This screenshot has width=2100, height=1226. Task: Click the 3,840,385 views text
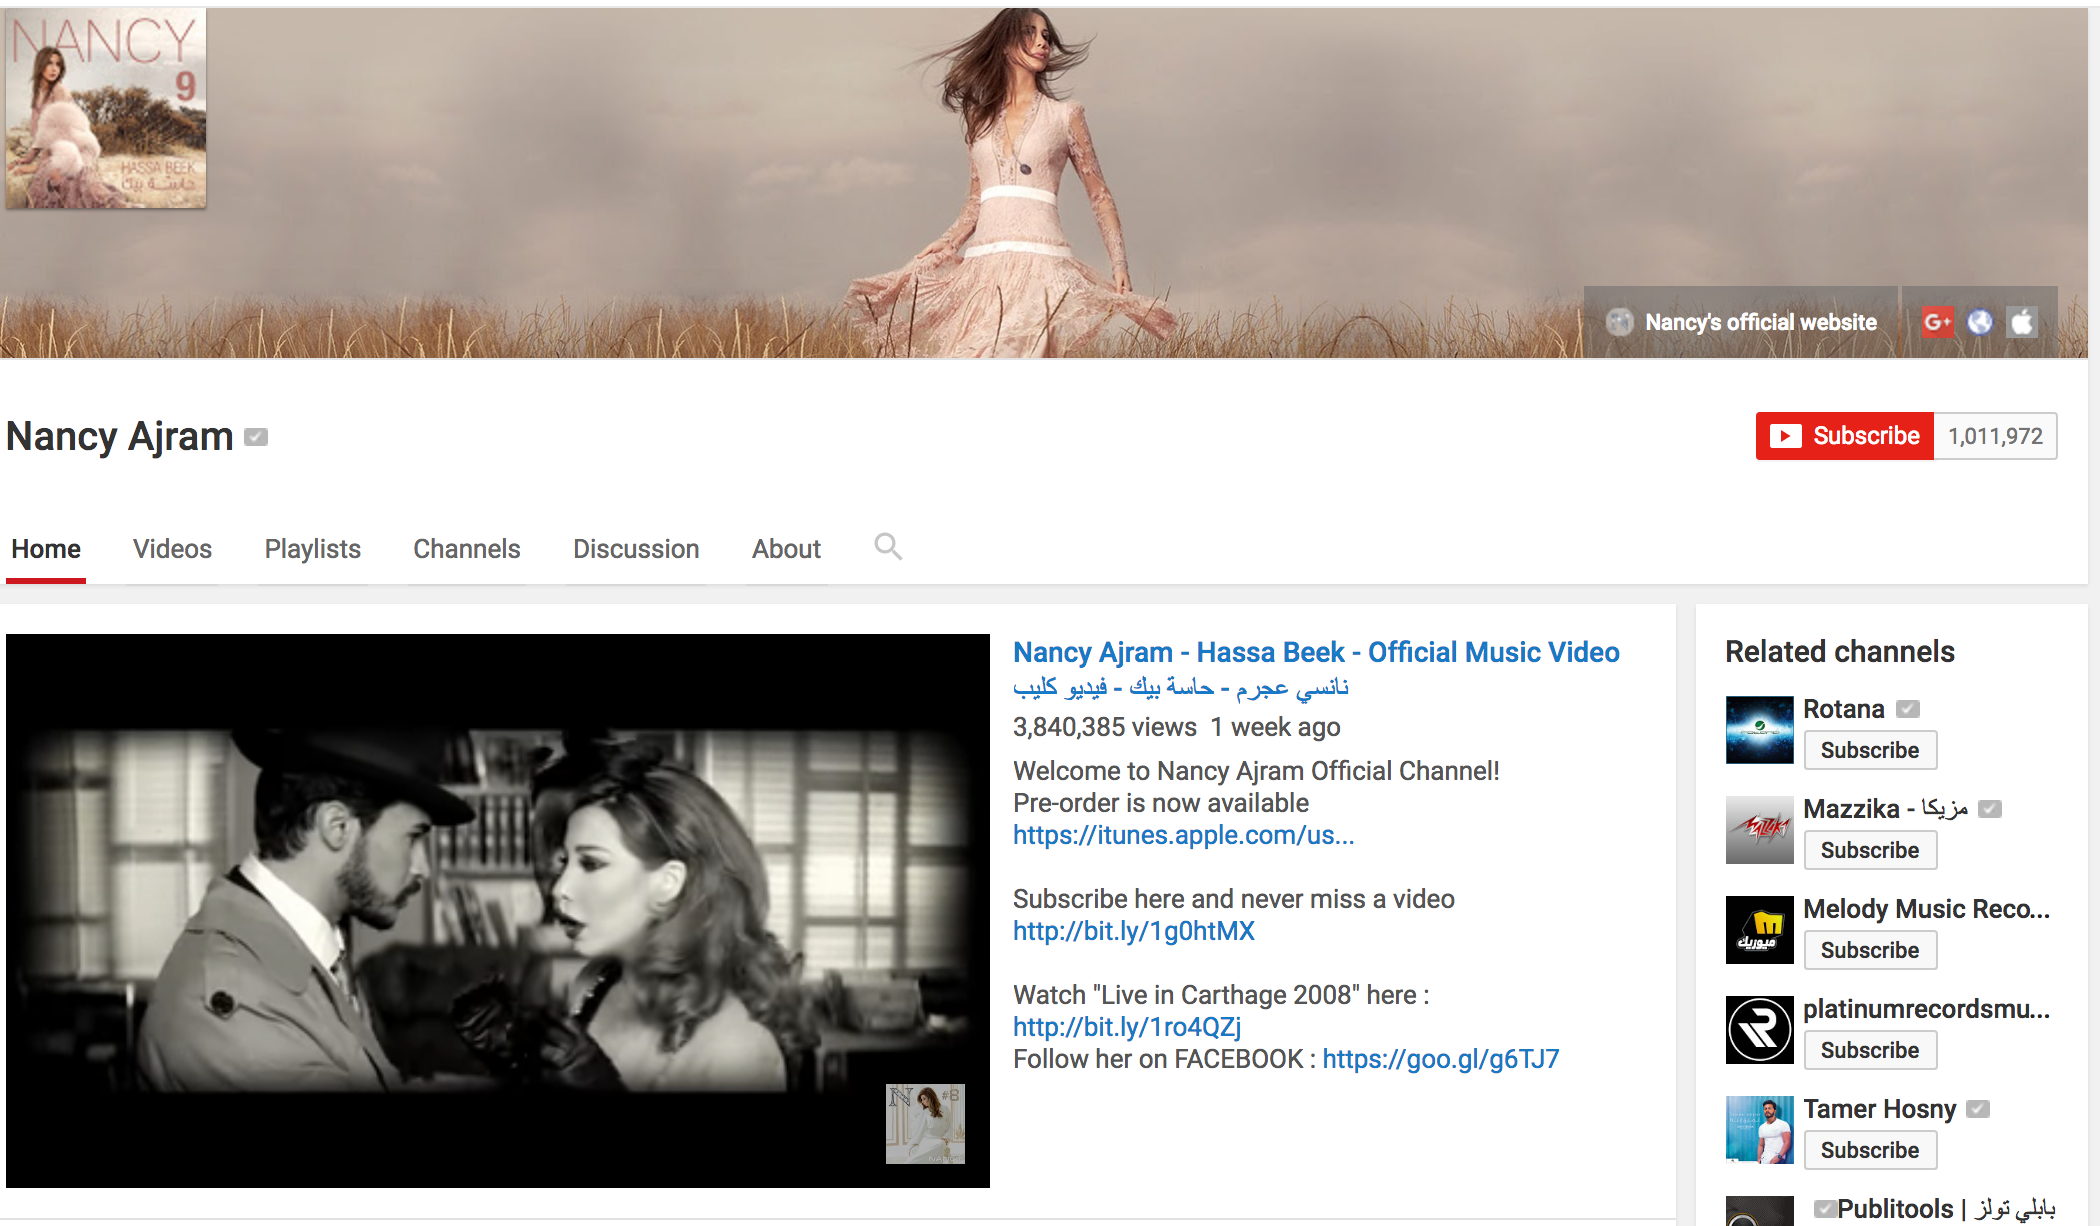pyautogui.click(x=1104, y=727)
